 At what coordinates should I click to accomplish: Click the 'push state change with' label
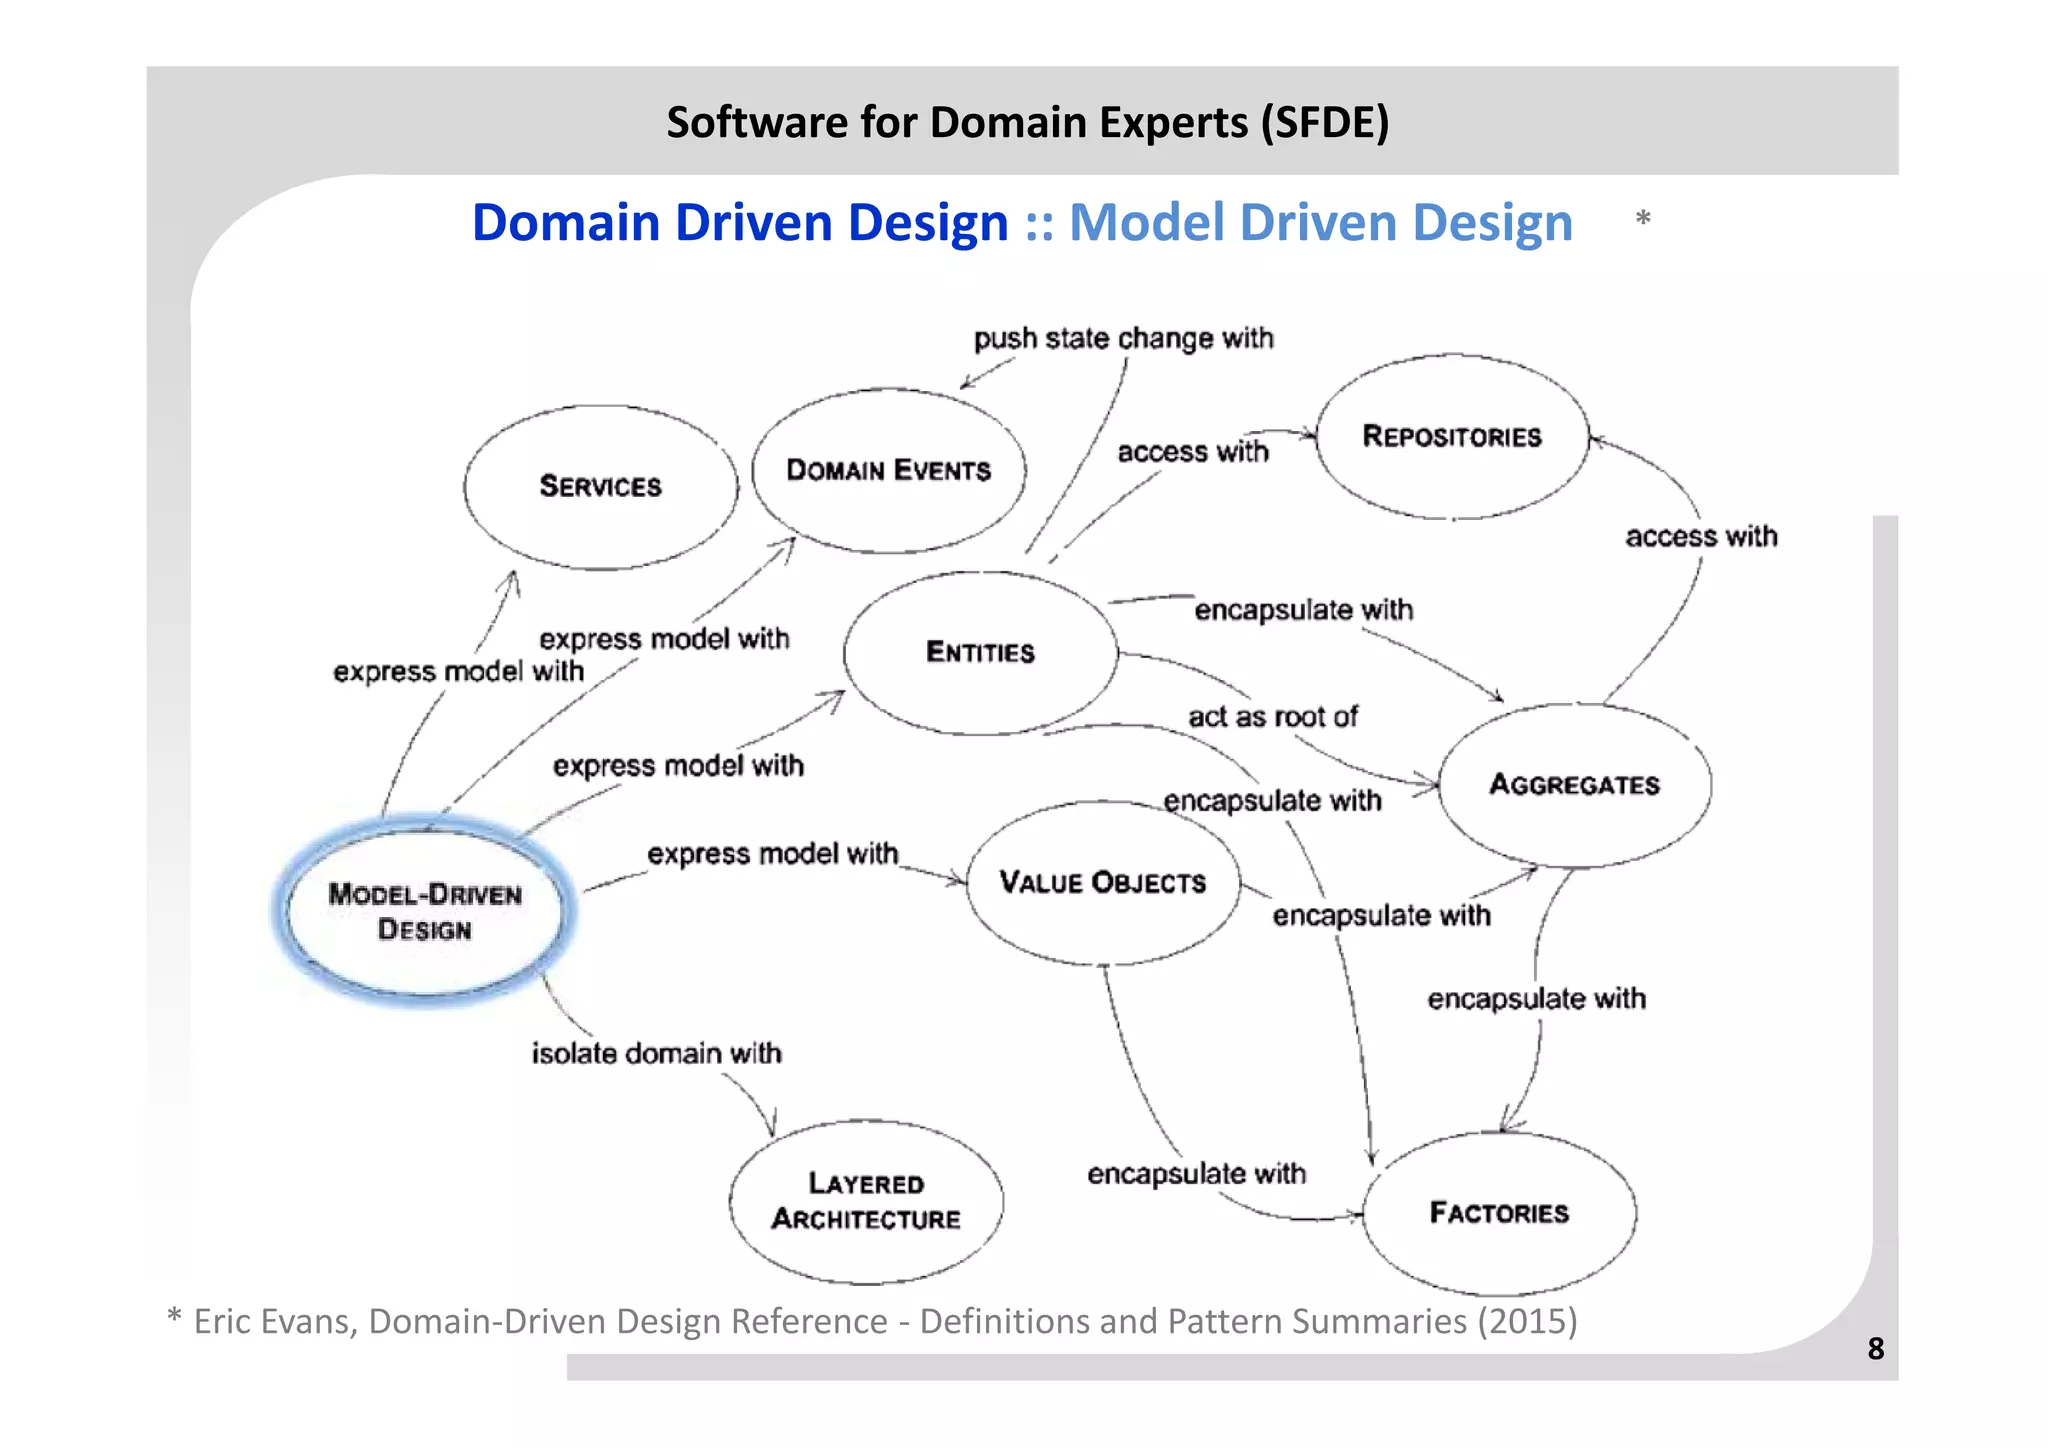1124,338
